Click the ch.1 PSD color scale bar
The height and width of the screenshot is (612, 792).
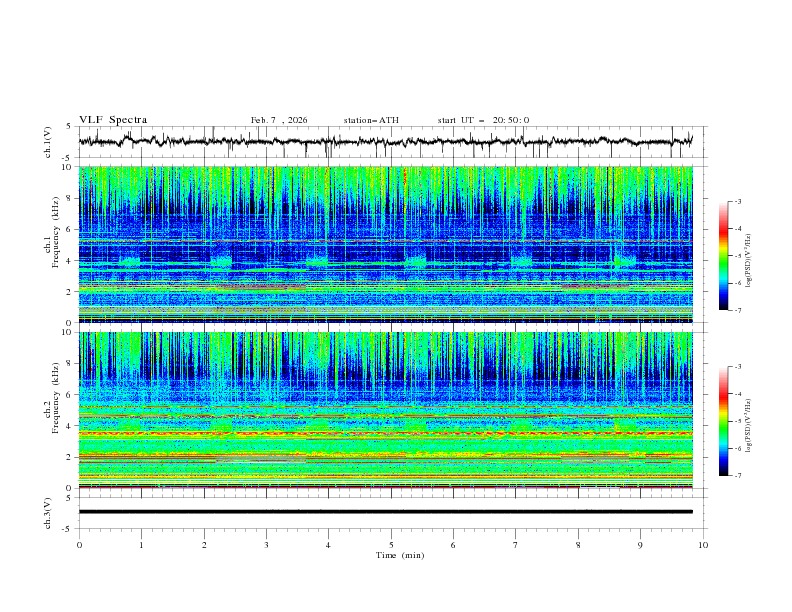point(724,256)
